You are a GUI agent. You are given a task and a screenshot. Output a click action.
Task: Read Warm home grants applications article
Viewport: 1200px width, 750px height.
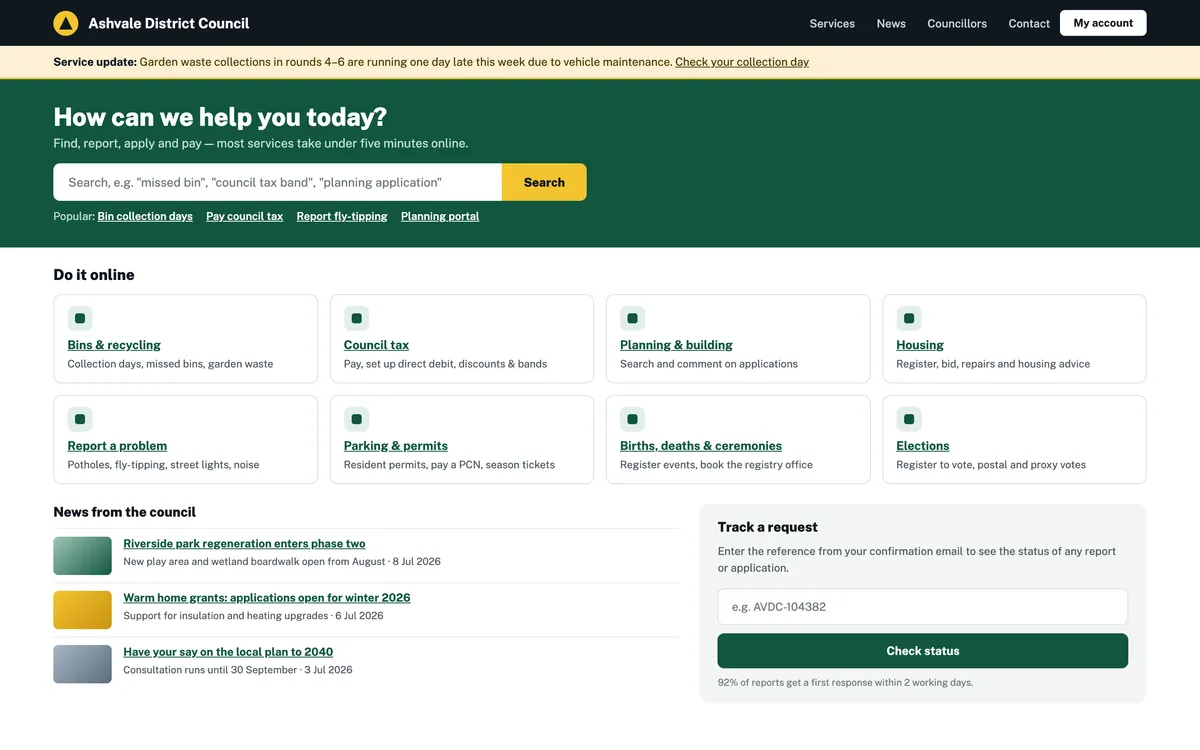[x=267, y=598]
